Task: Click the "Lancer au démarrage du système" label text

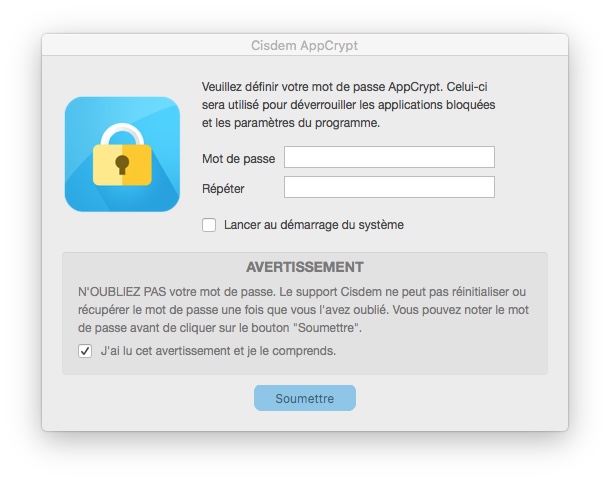Action: click(x=313, y=225)
